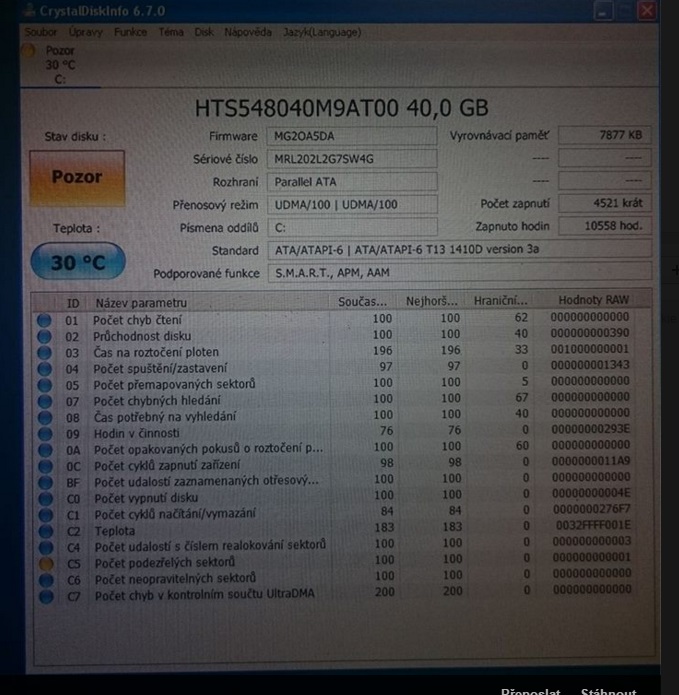Click blue status dot for 02 Průchodnost disku

point(44,336)
